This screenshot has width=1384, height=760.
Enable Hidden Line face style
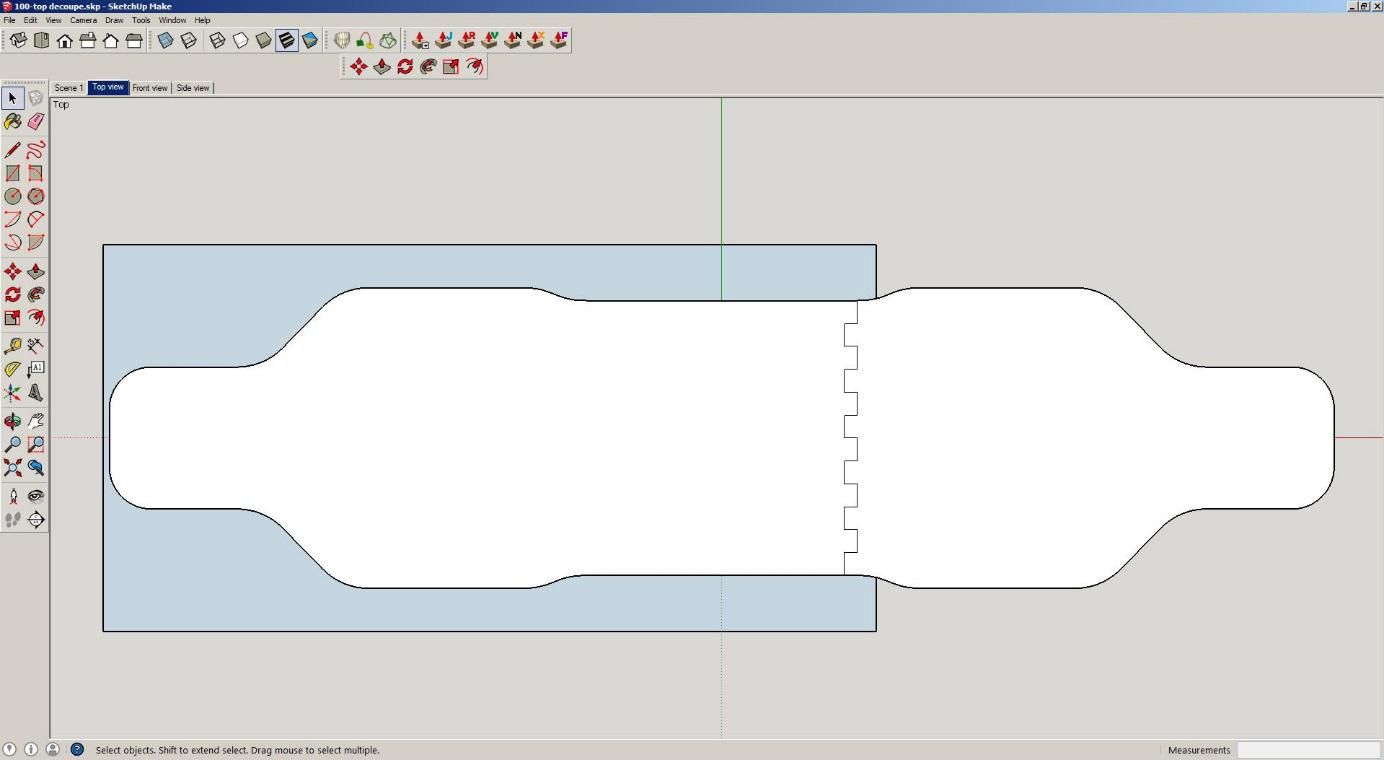pos(240,41)
